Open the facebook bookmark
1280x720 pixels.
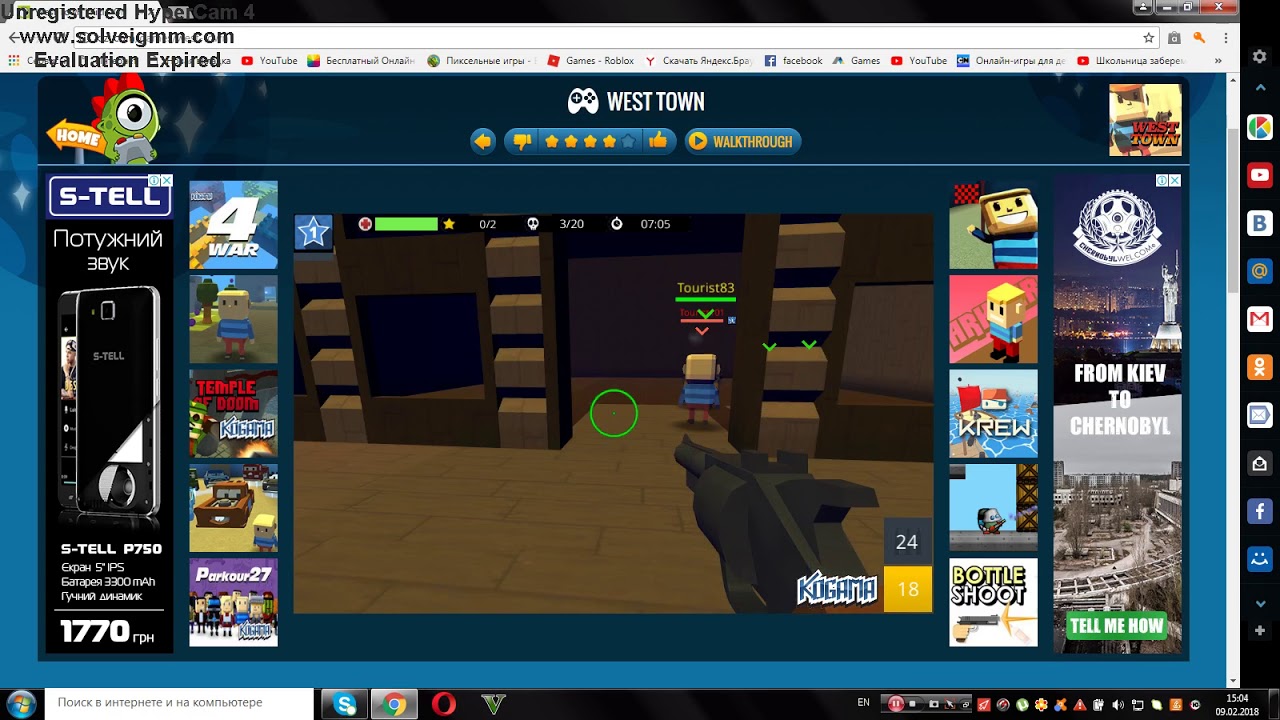[x=794, y=61]
